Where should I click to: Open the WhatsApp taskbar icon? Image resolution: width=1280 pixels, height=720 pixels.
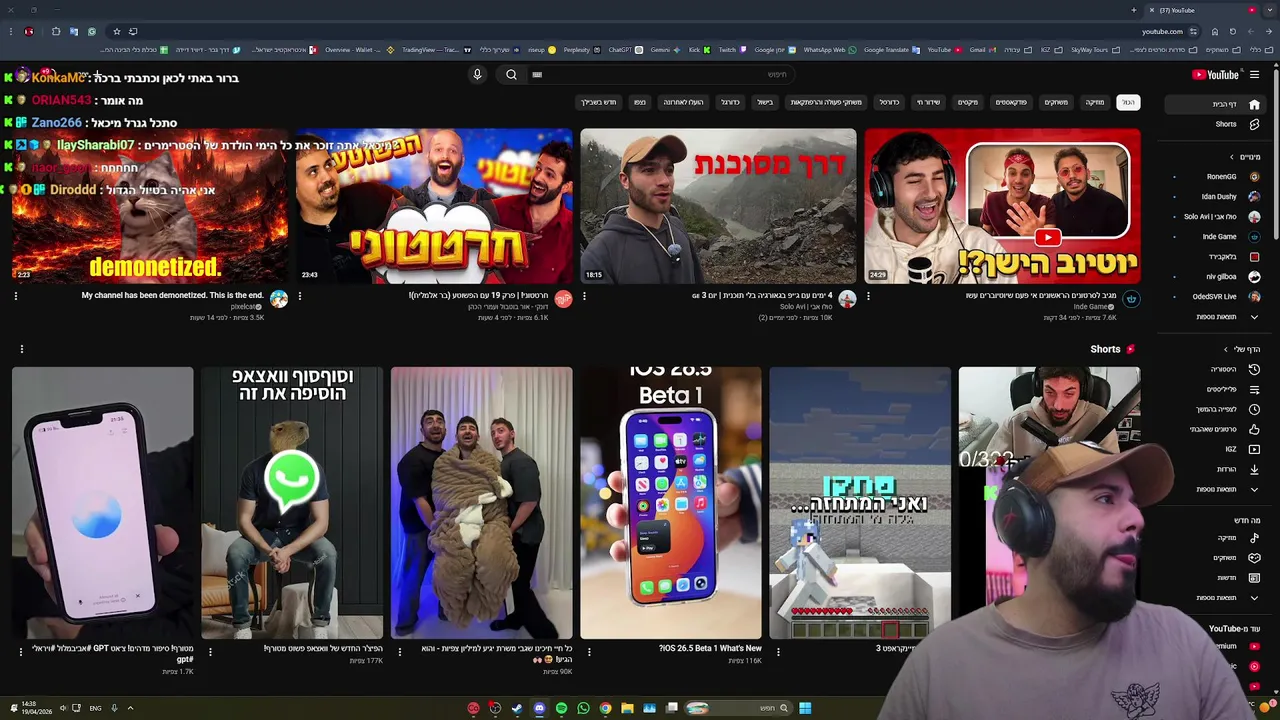click(x=583, y=708)
